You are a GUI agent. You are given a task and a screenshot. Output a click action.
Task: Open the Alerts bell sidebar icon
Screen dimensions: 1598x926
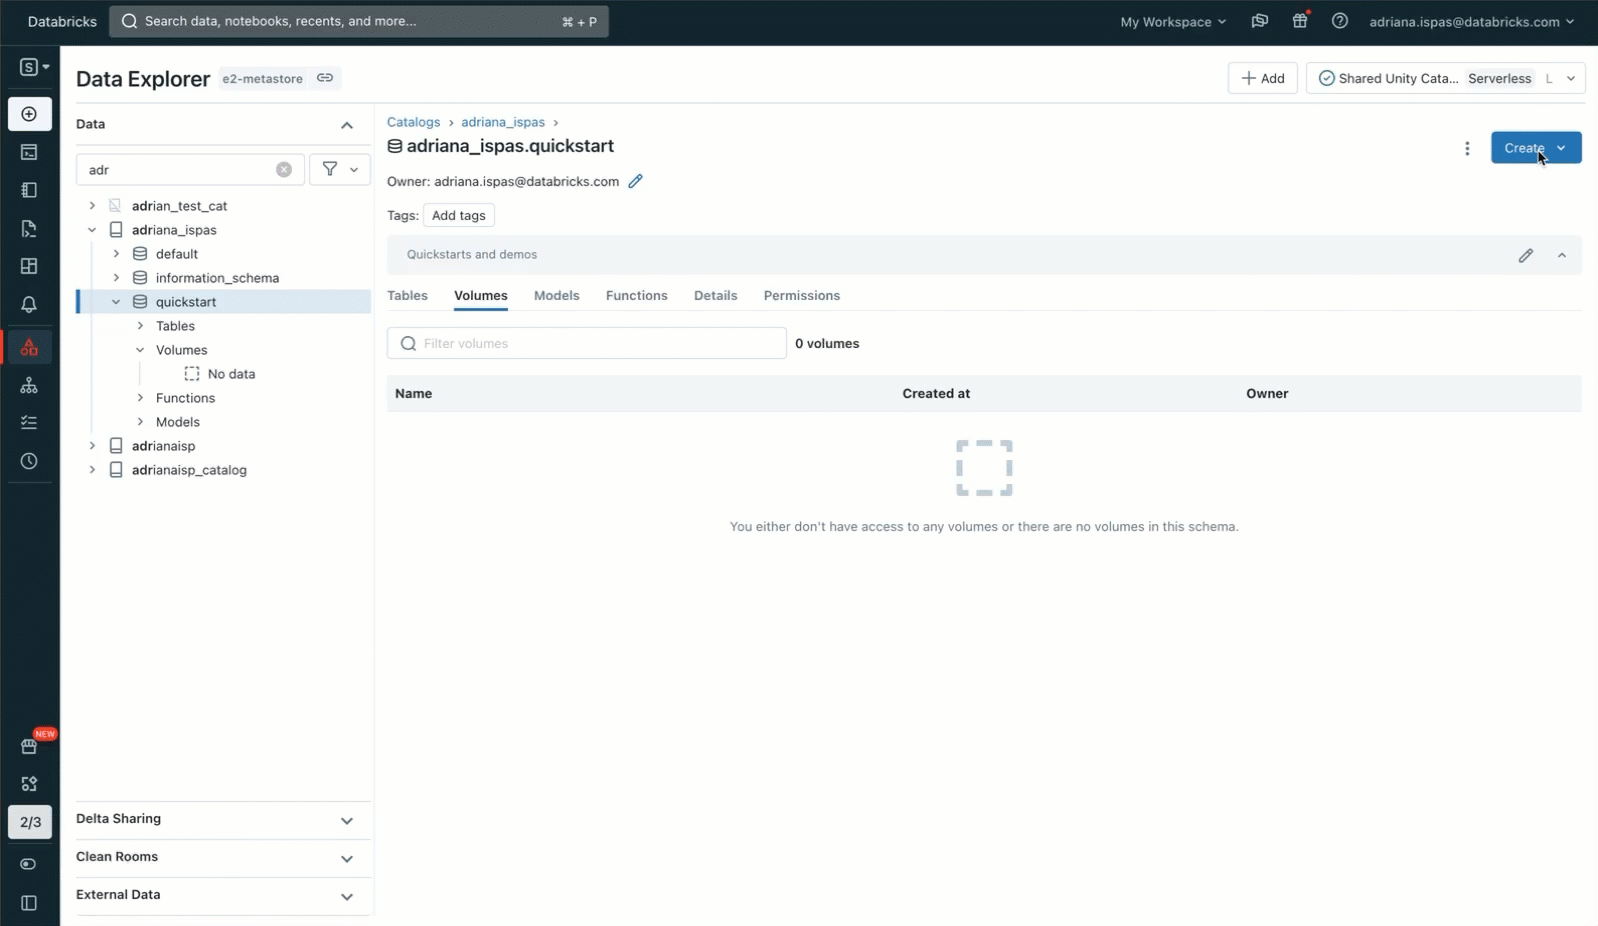(30, 304)
